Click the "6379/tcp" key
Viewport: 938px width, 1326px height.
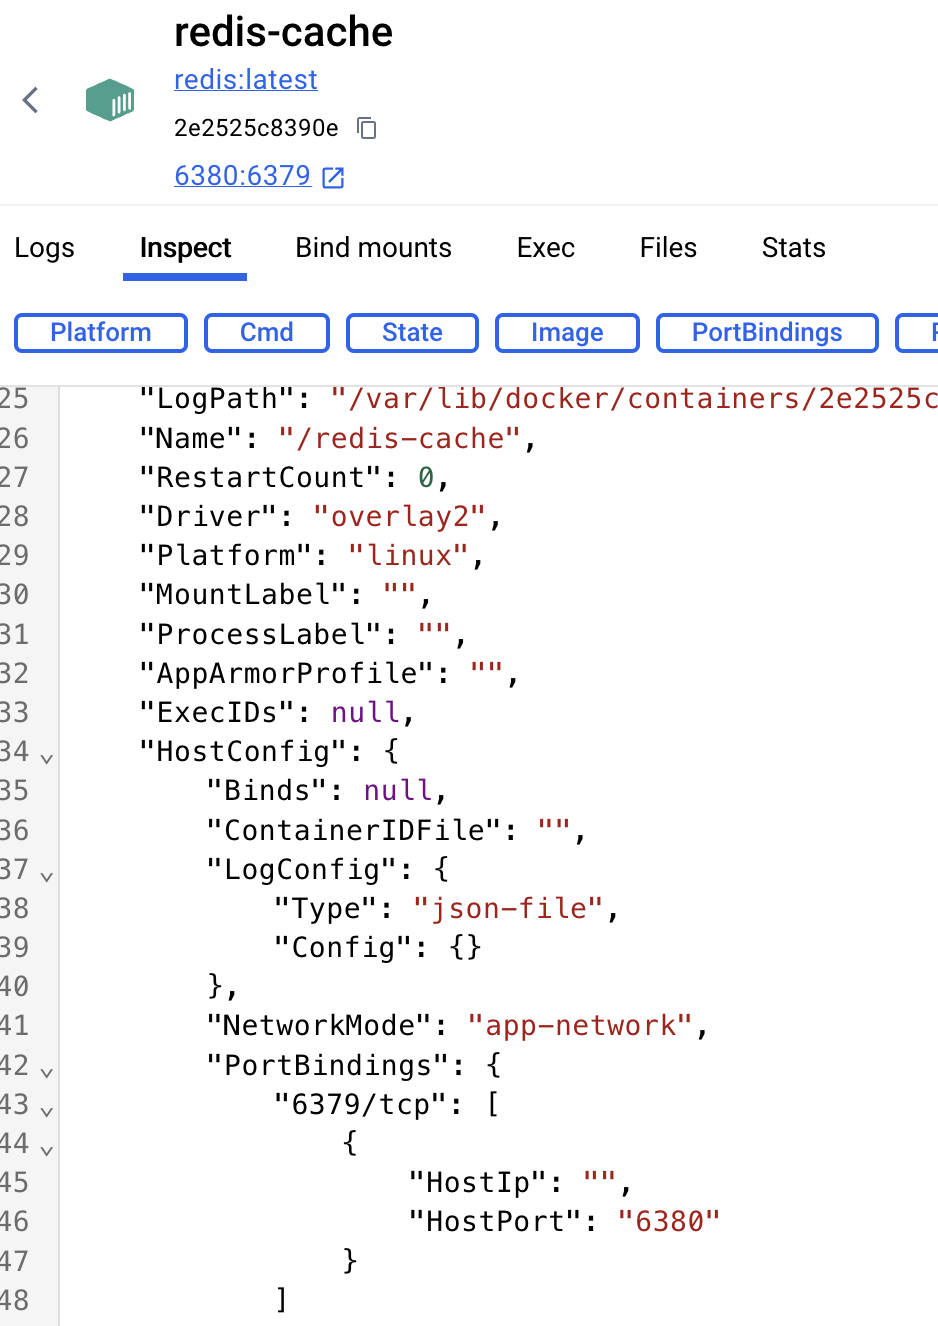tap(361, 1104)
